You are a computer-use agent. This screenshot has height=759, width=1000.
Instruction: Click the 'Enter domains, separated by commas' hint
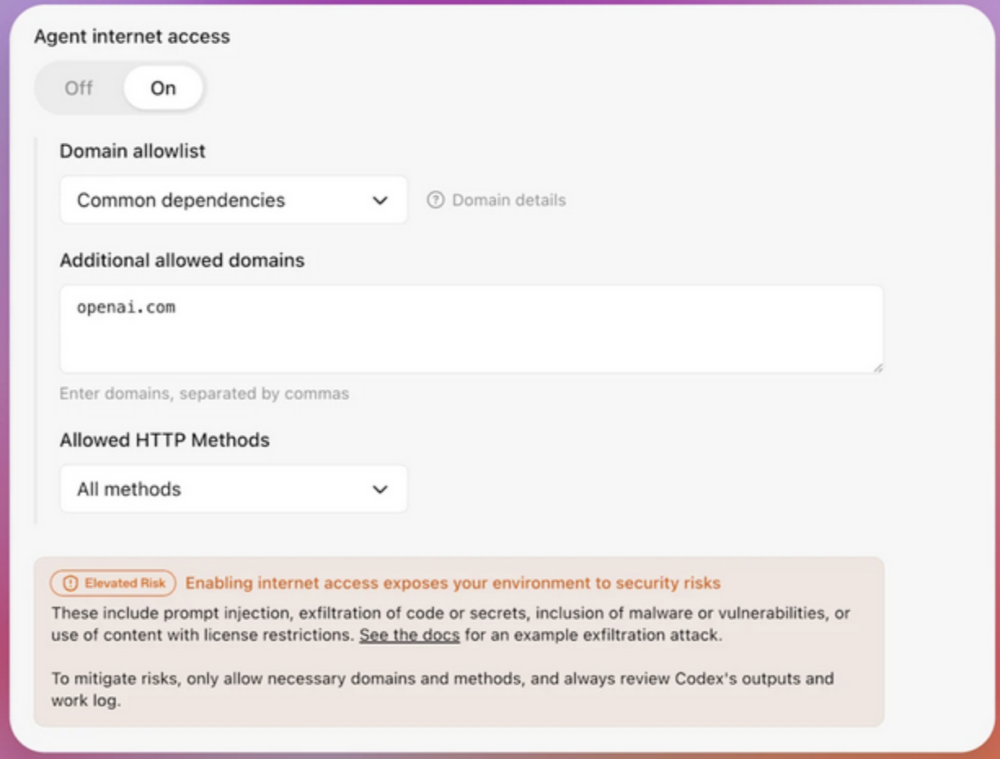click(204, 393)
